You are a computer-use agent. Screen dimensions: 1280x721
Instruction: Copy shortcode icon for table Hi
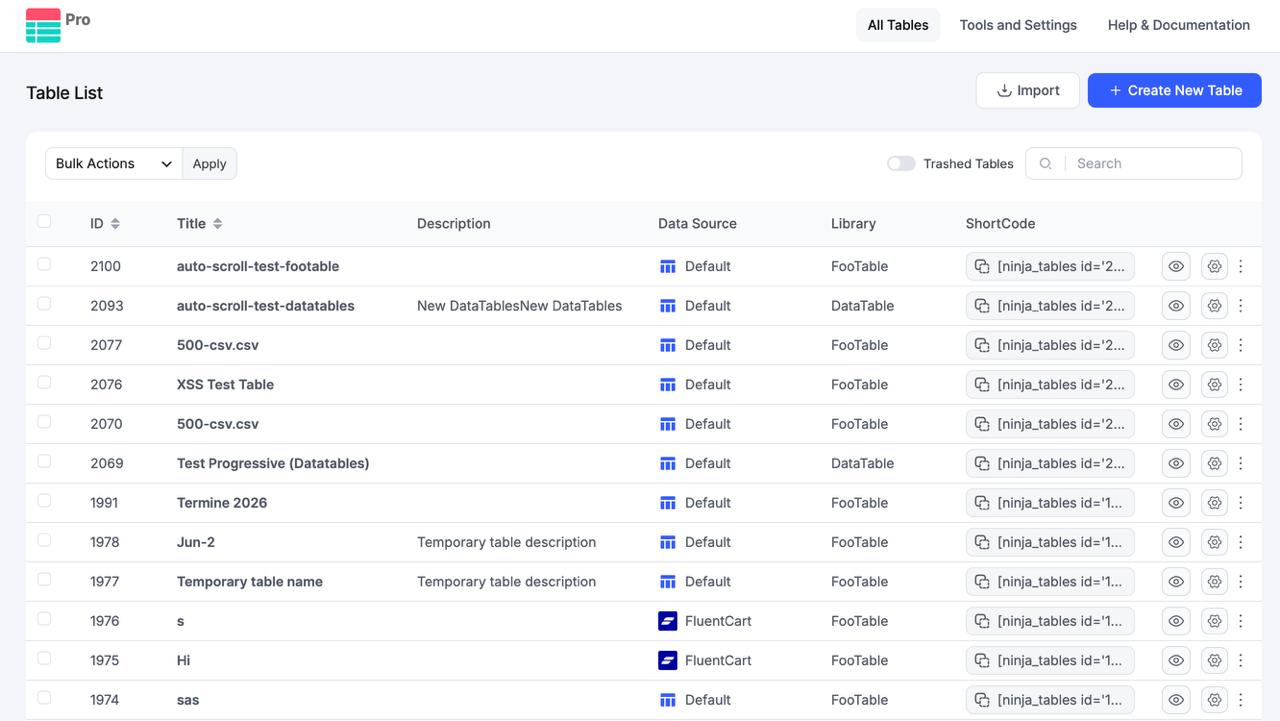pyautogui.click(x=982, y=660)
